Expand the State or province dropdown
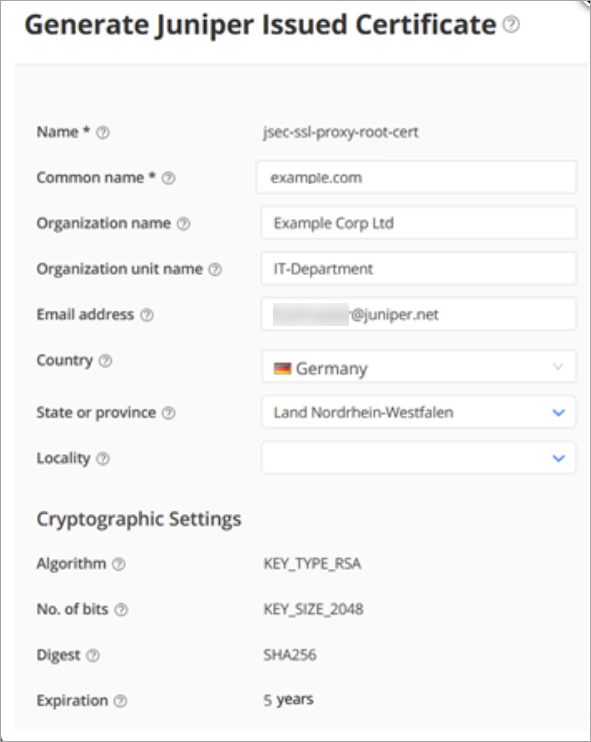The image size is (591, 742). tap(419, 412)
